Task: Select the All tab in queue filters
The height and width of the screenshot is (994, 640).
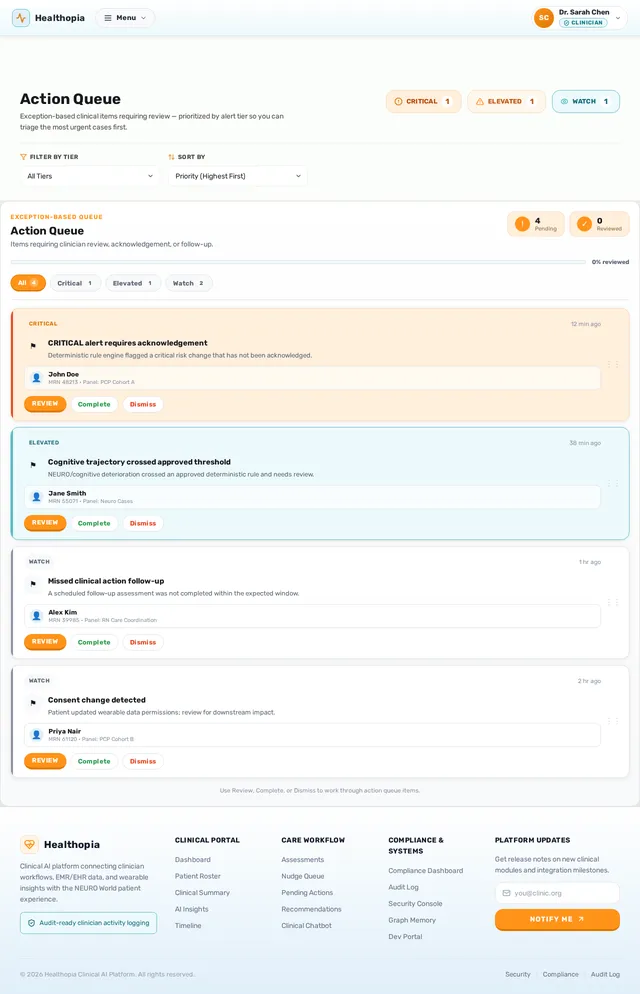Action: (28, 283)
